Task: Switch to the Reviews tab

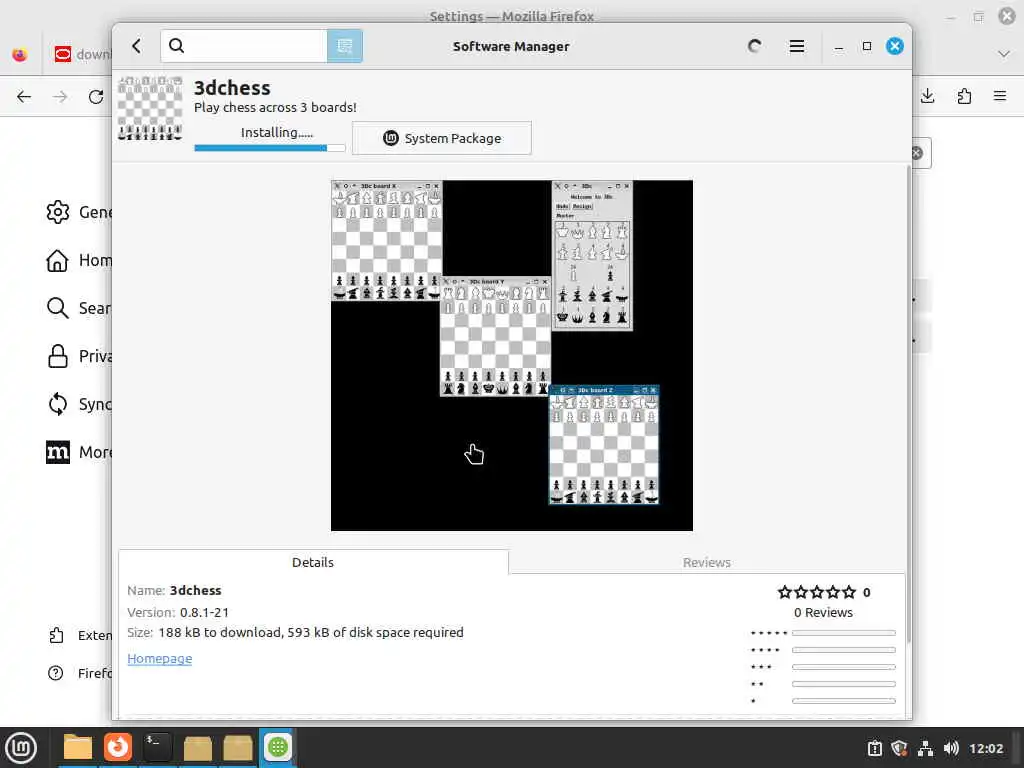Action: pos(707,562)
